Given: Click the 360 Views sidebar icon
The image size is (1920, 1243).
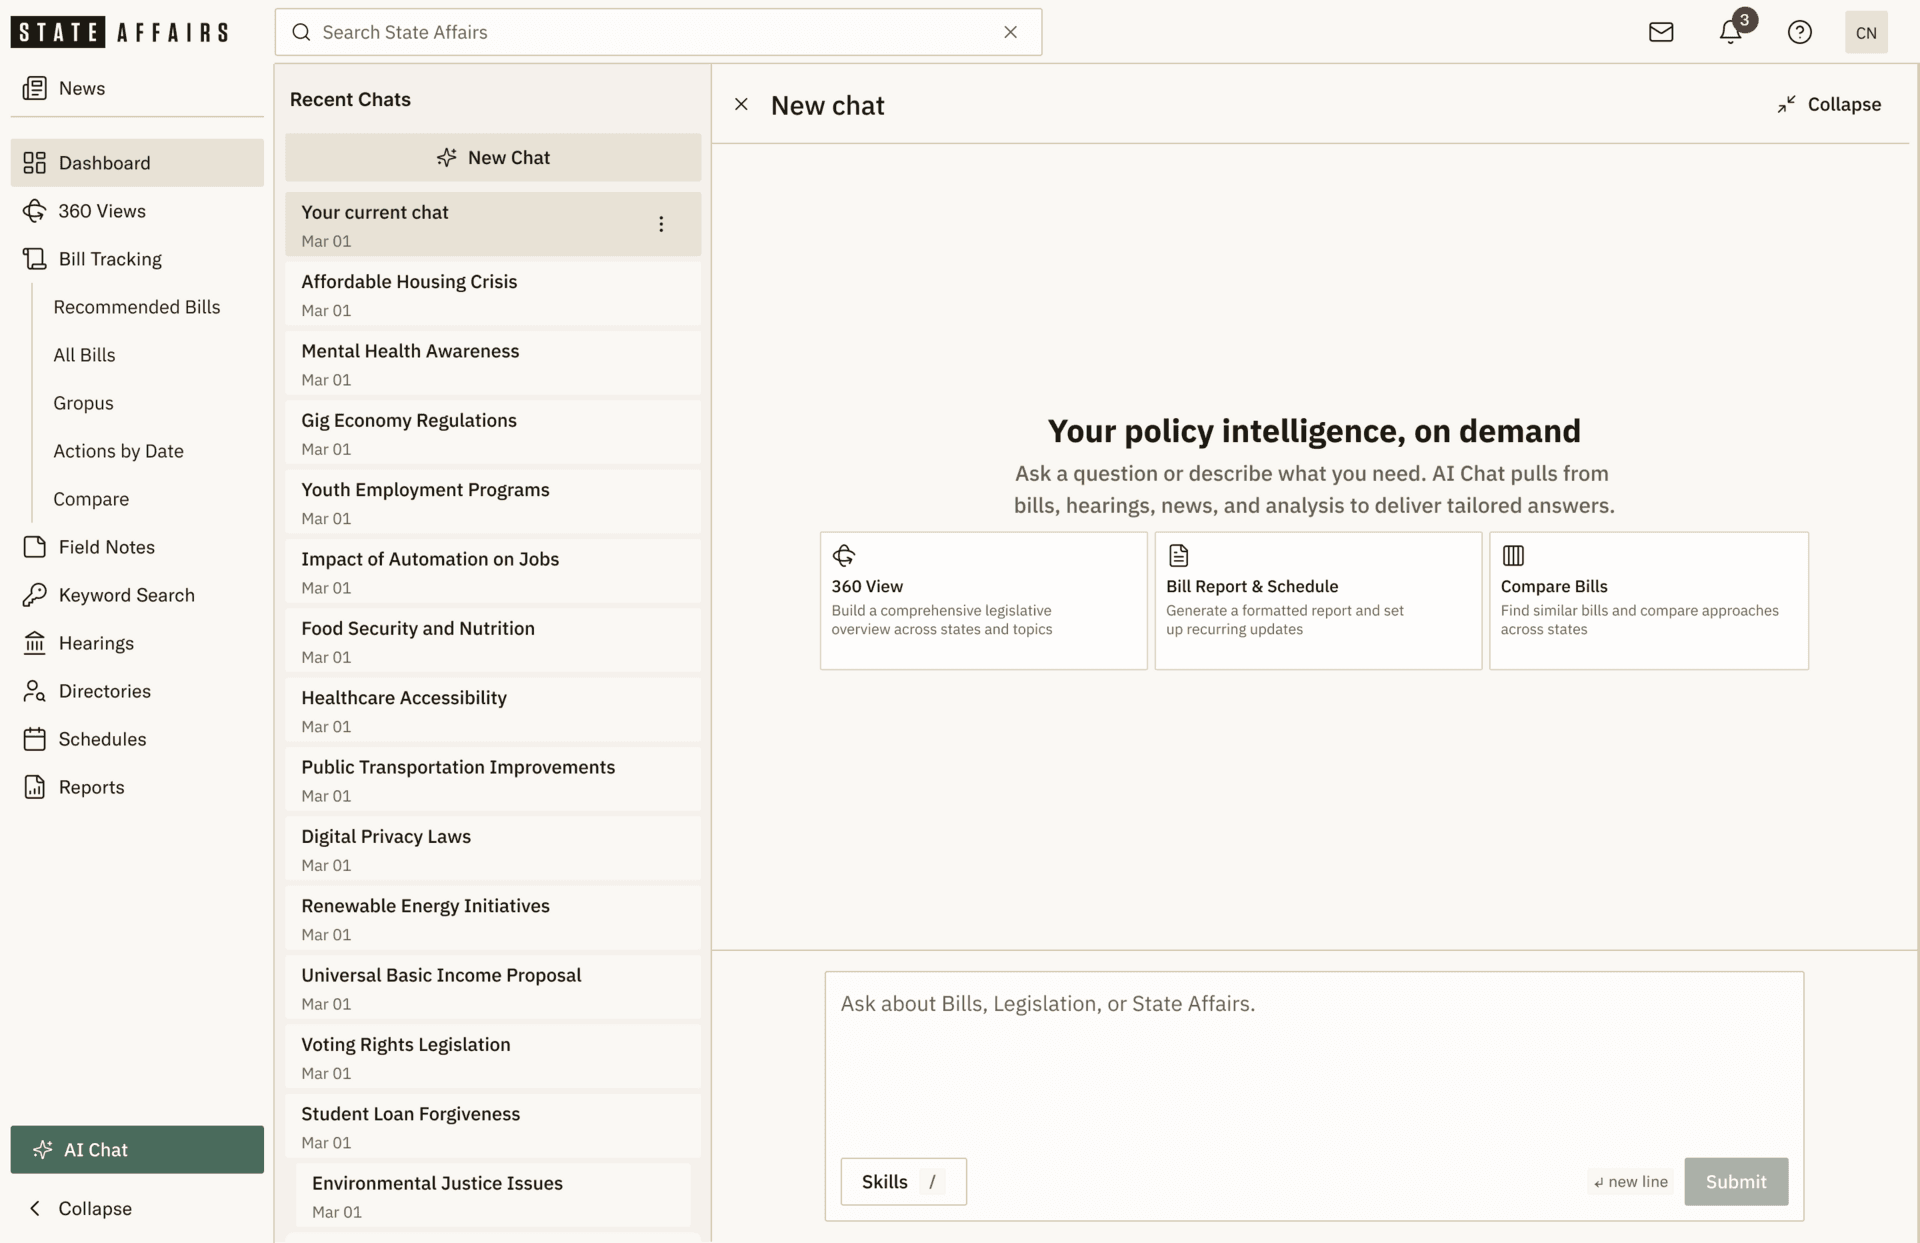Looking at the screenshot, I should tap(35, 210).
